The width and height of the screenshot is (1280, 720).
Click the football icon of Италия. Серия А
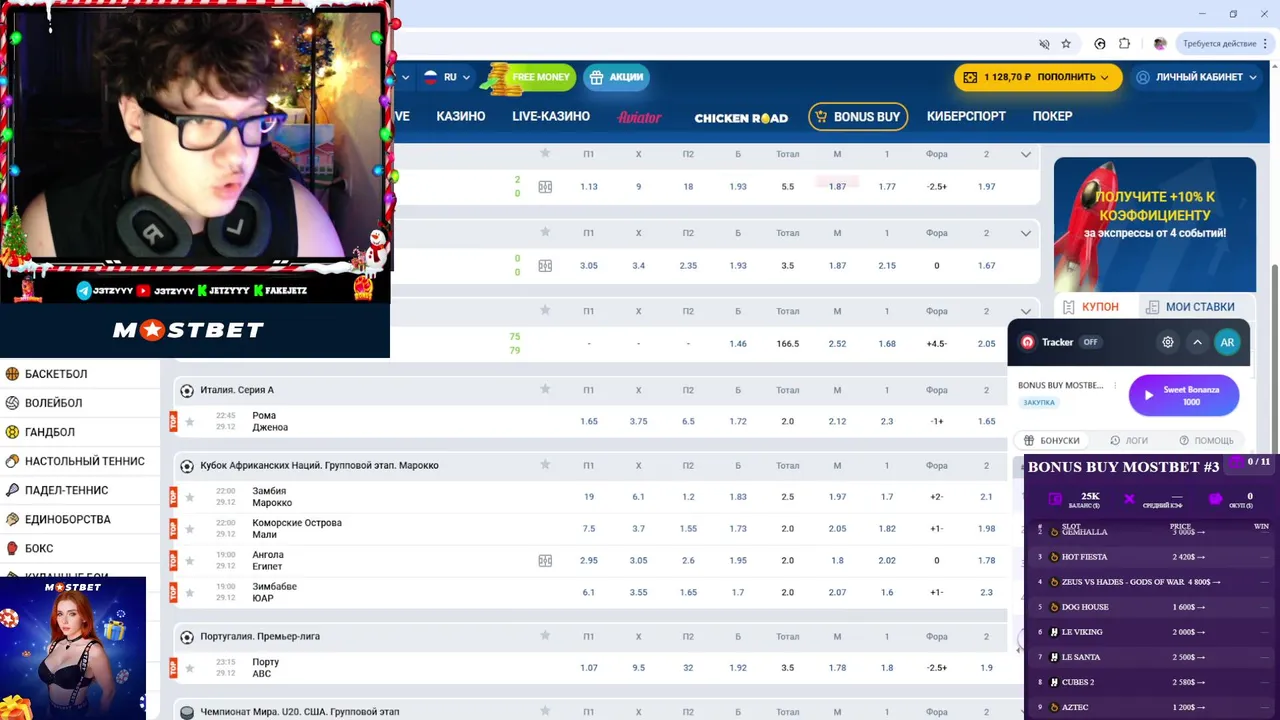click(x=187, y=390)
